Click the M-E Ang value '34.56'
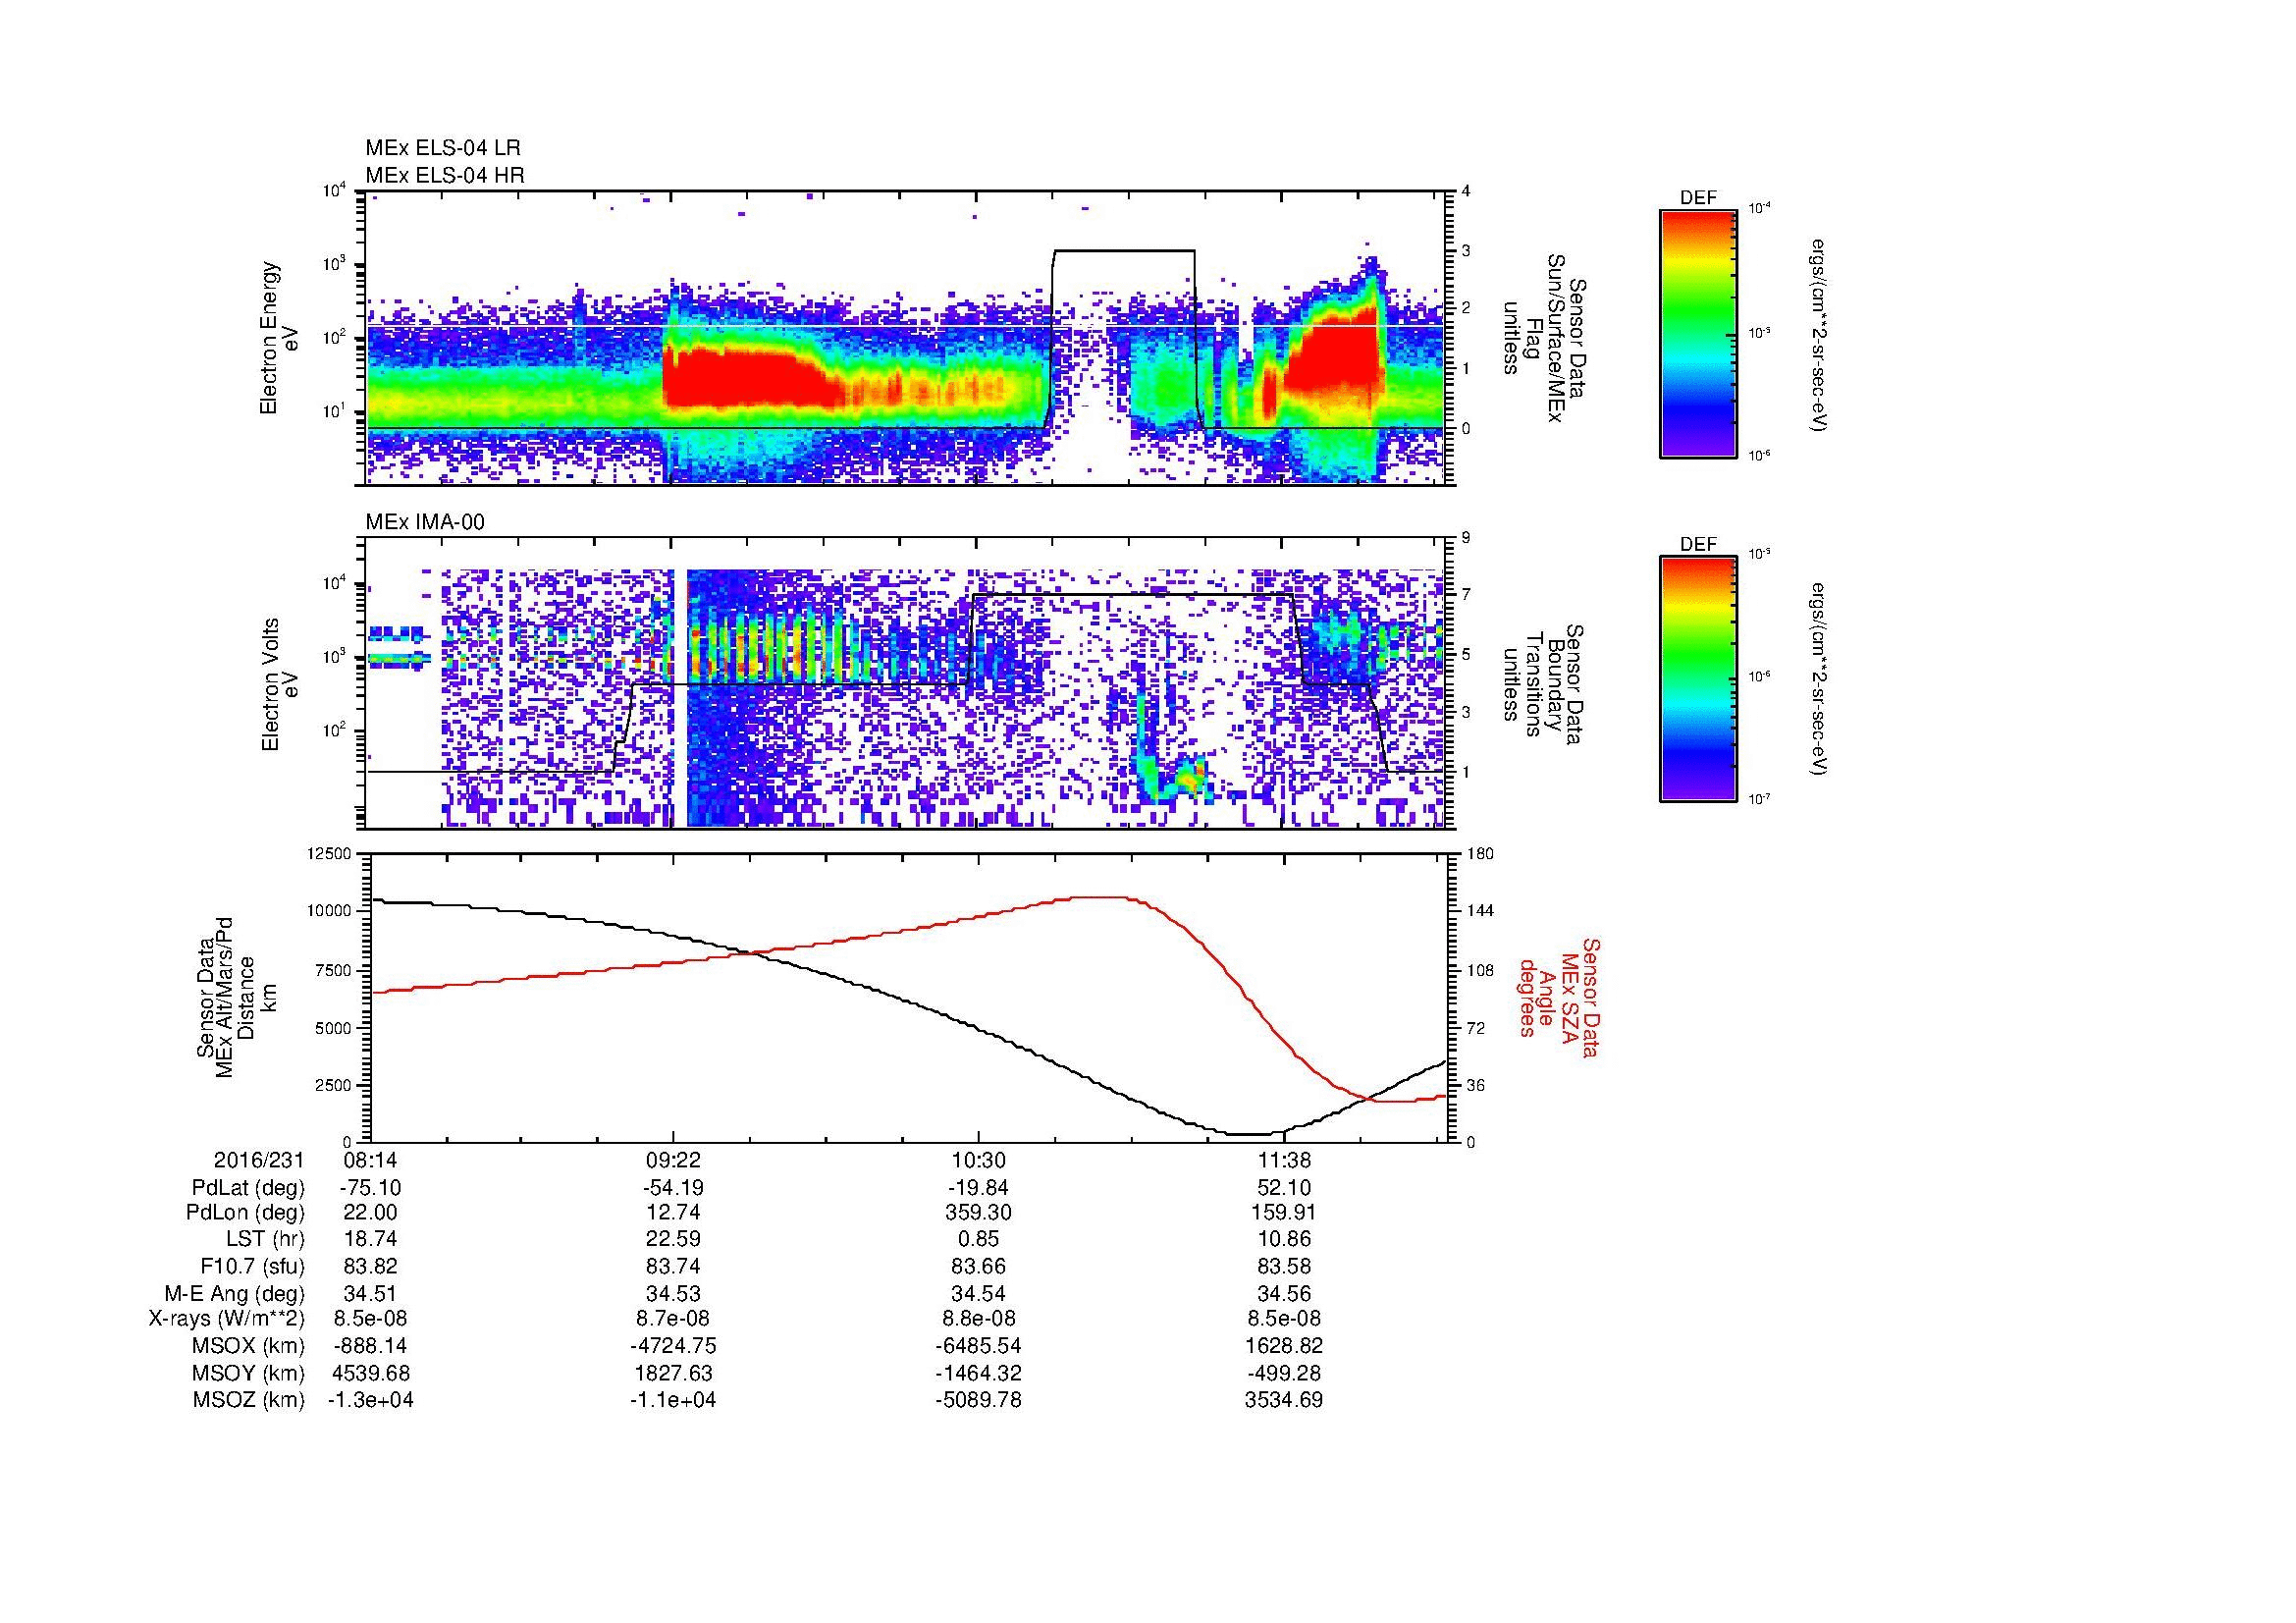The height and width of the screenshot is (1623, 2296). pyautogui.click(x=1284, y=1293)
